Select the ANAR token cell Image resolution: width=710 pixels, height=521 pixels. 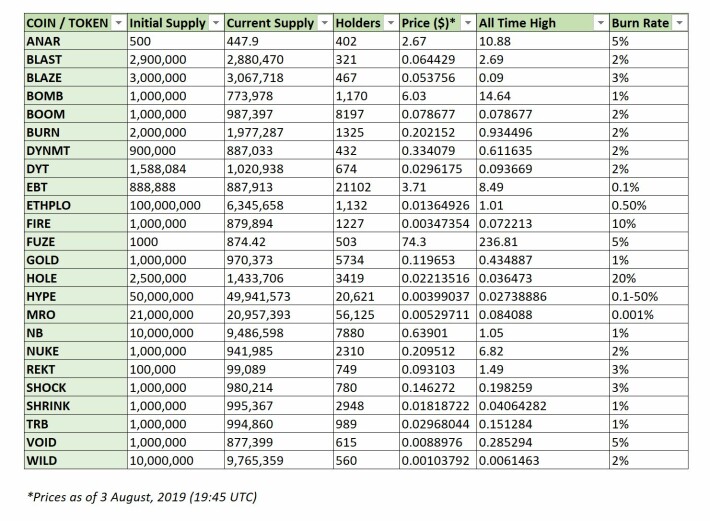tap(76, 41)
